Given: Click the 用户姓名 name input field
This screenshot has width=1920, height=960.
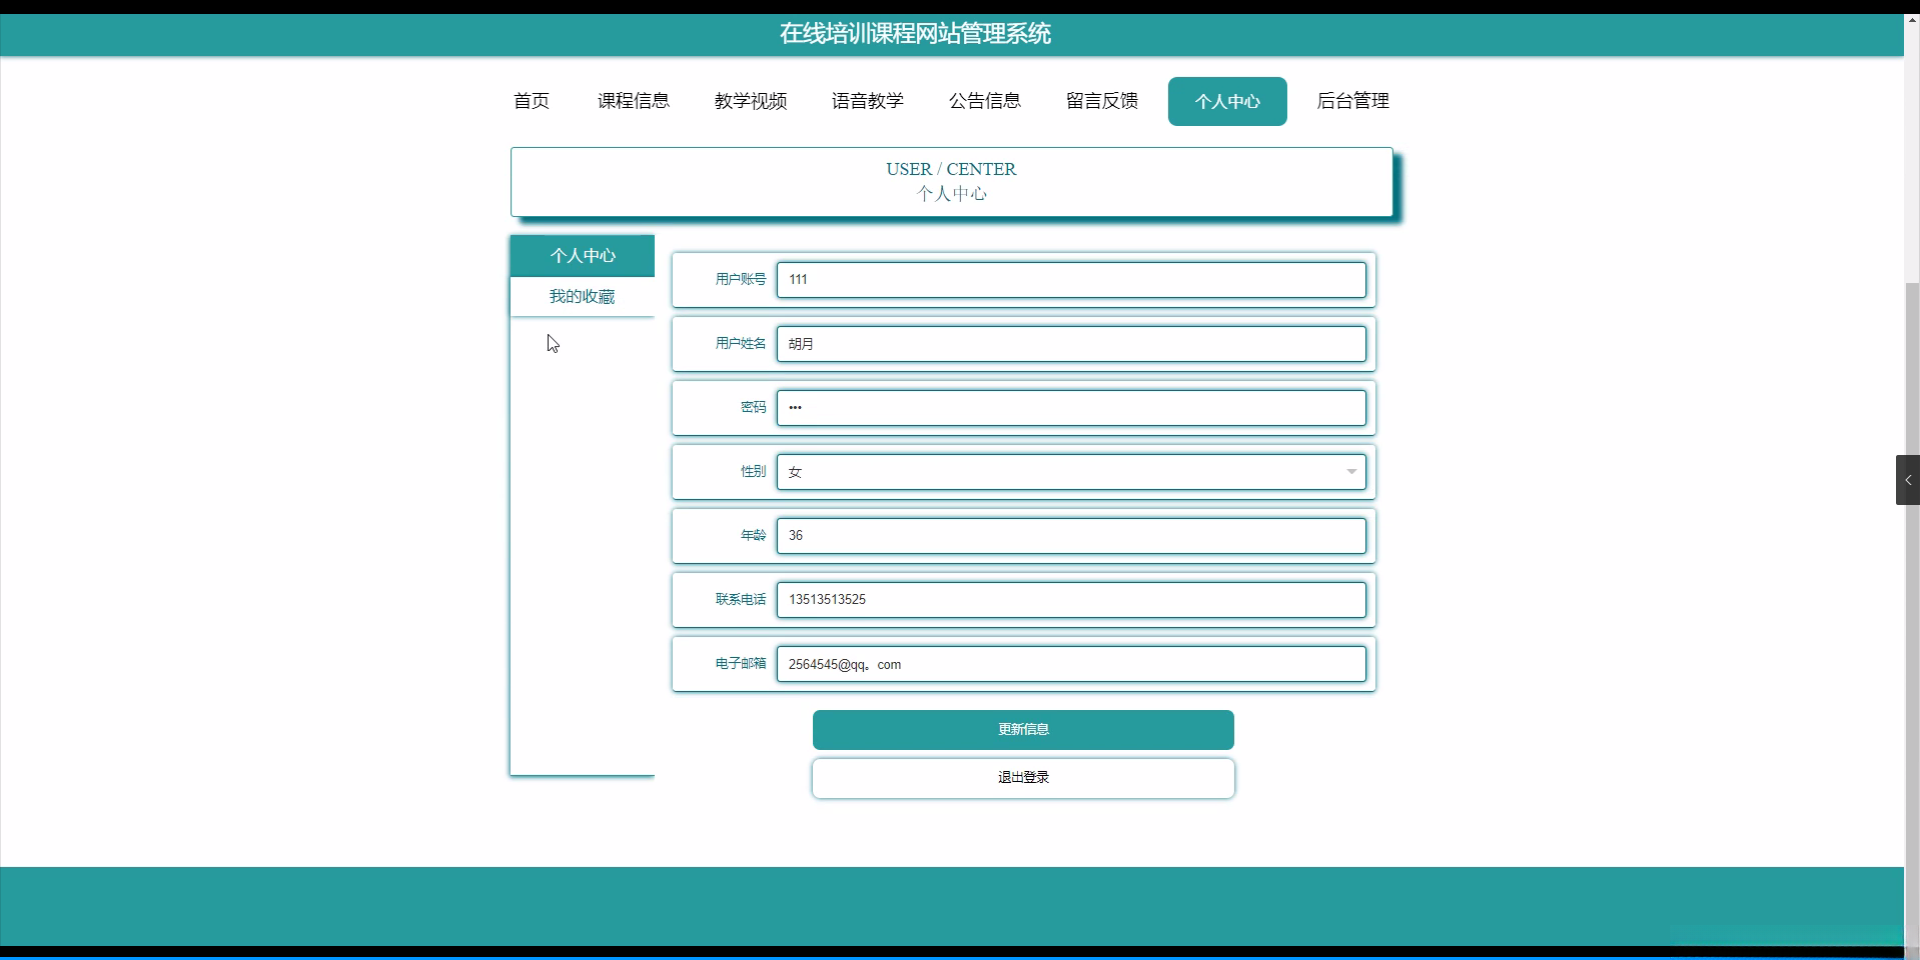Looking at the screenshot, I should 1070,343.
